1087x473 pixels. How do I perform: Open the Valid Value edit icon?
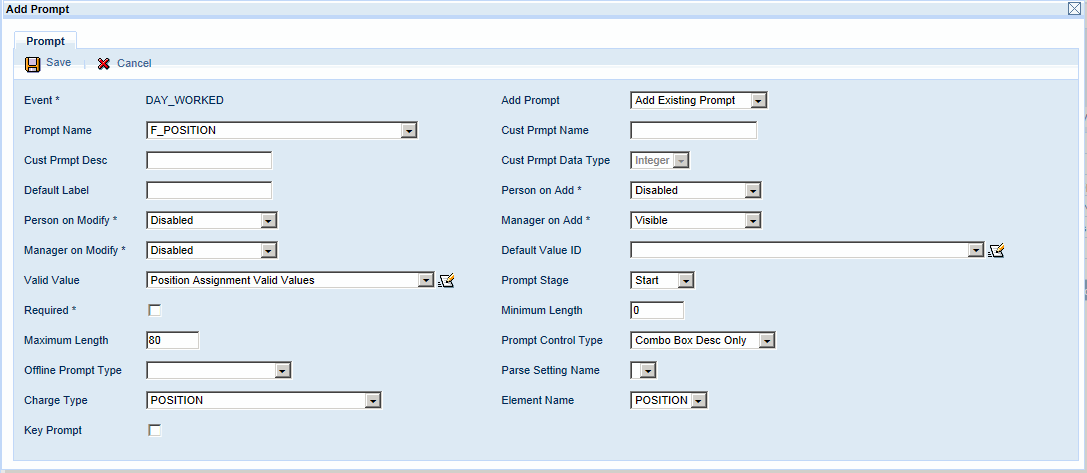pos(446,281)
